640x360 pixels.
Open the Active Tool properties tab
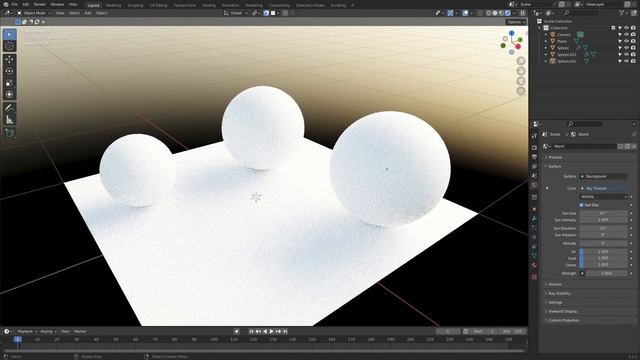[534, 136]
